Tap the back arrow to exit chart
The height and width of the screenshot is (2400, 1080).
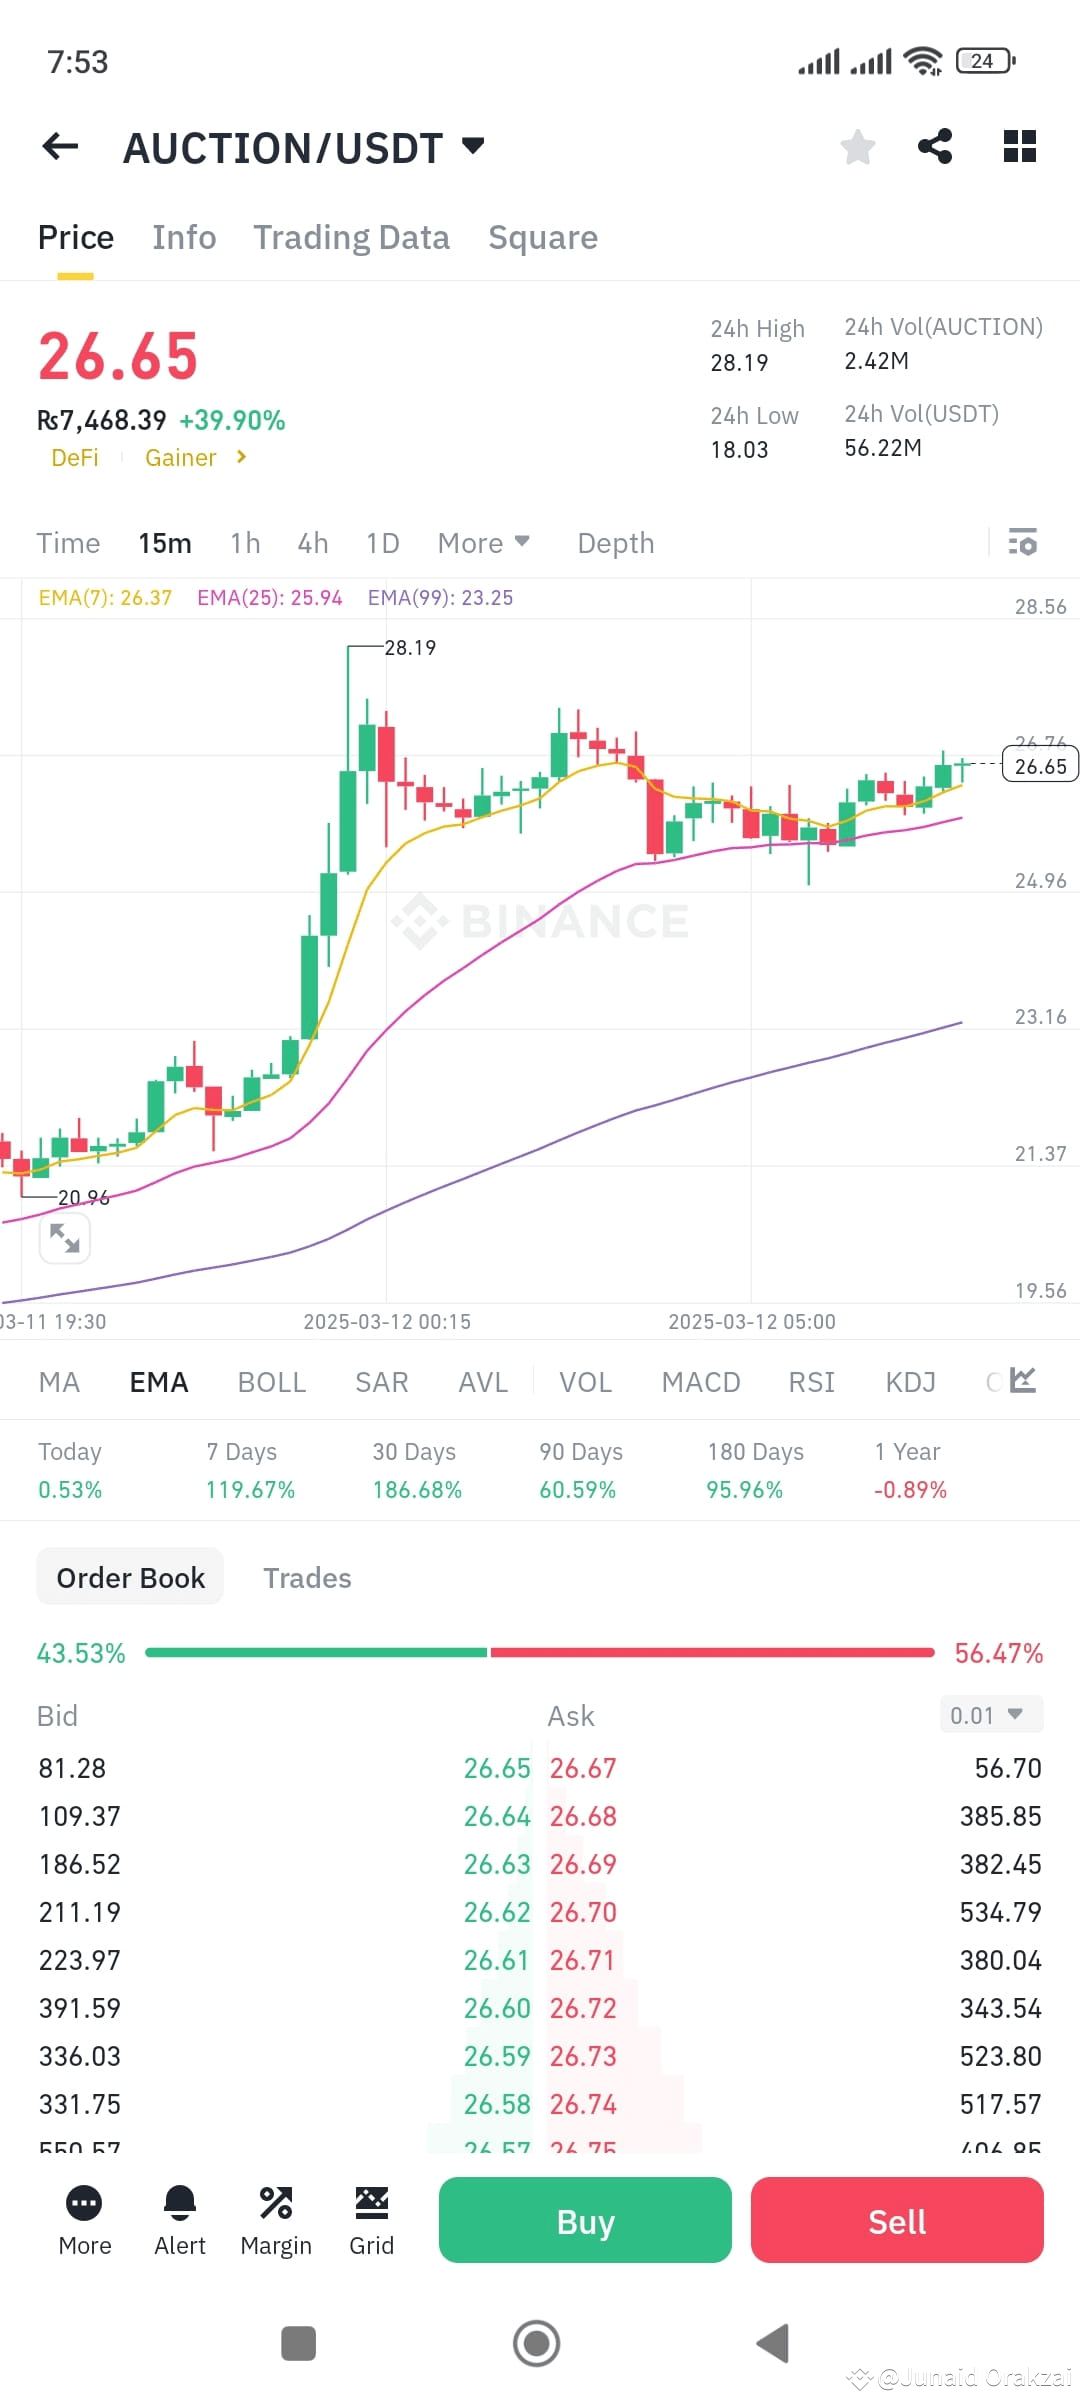(x=59, y=146)
